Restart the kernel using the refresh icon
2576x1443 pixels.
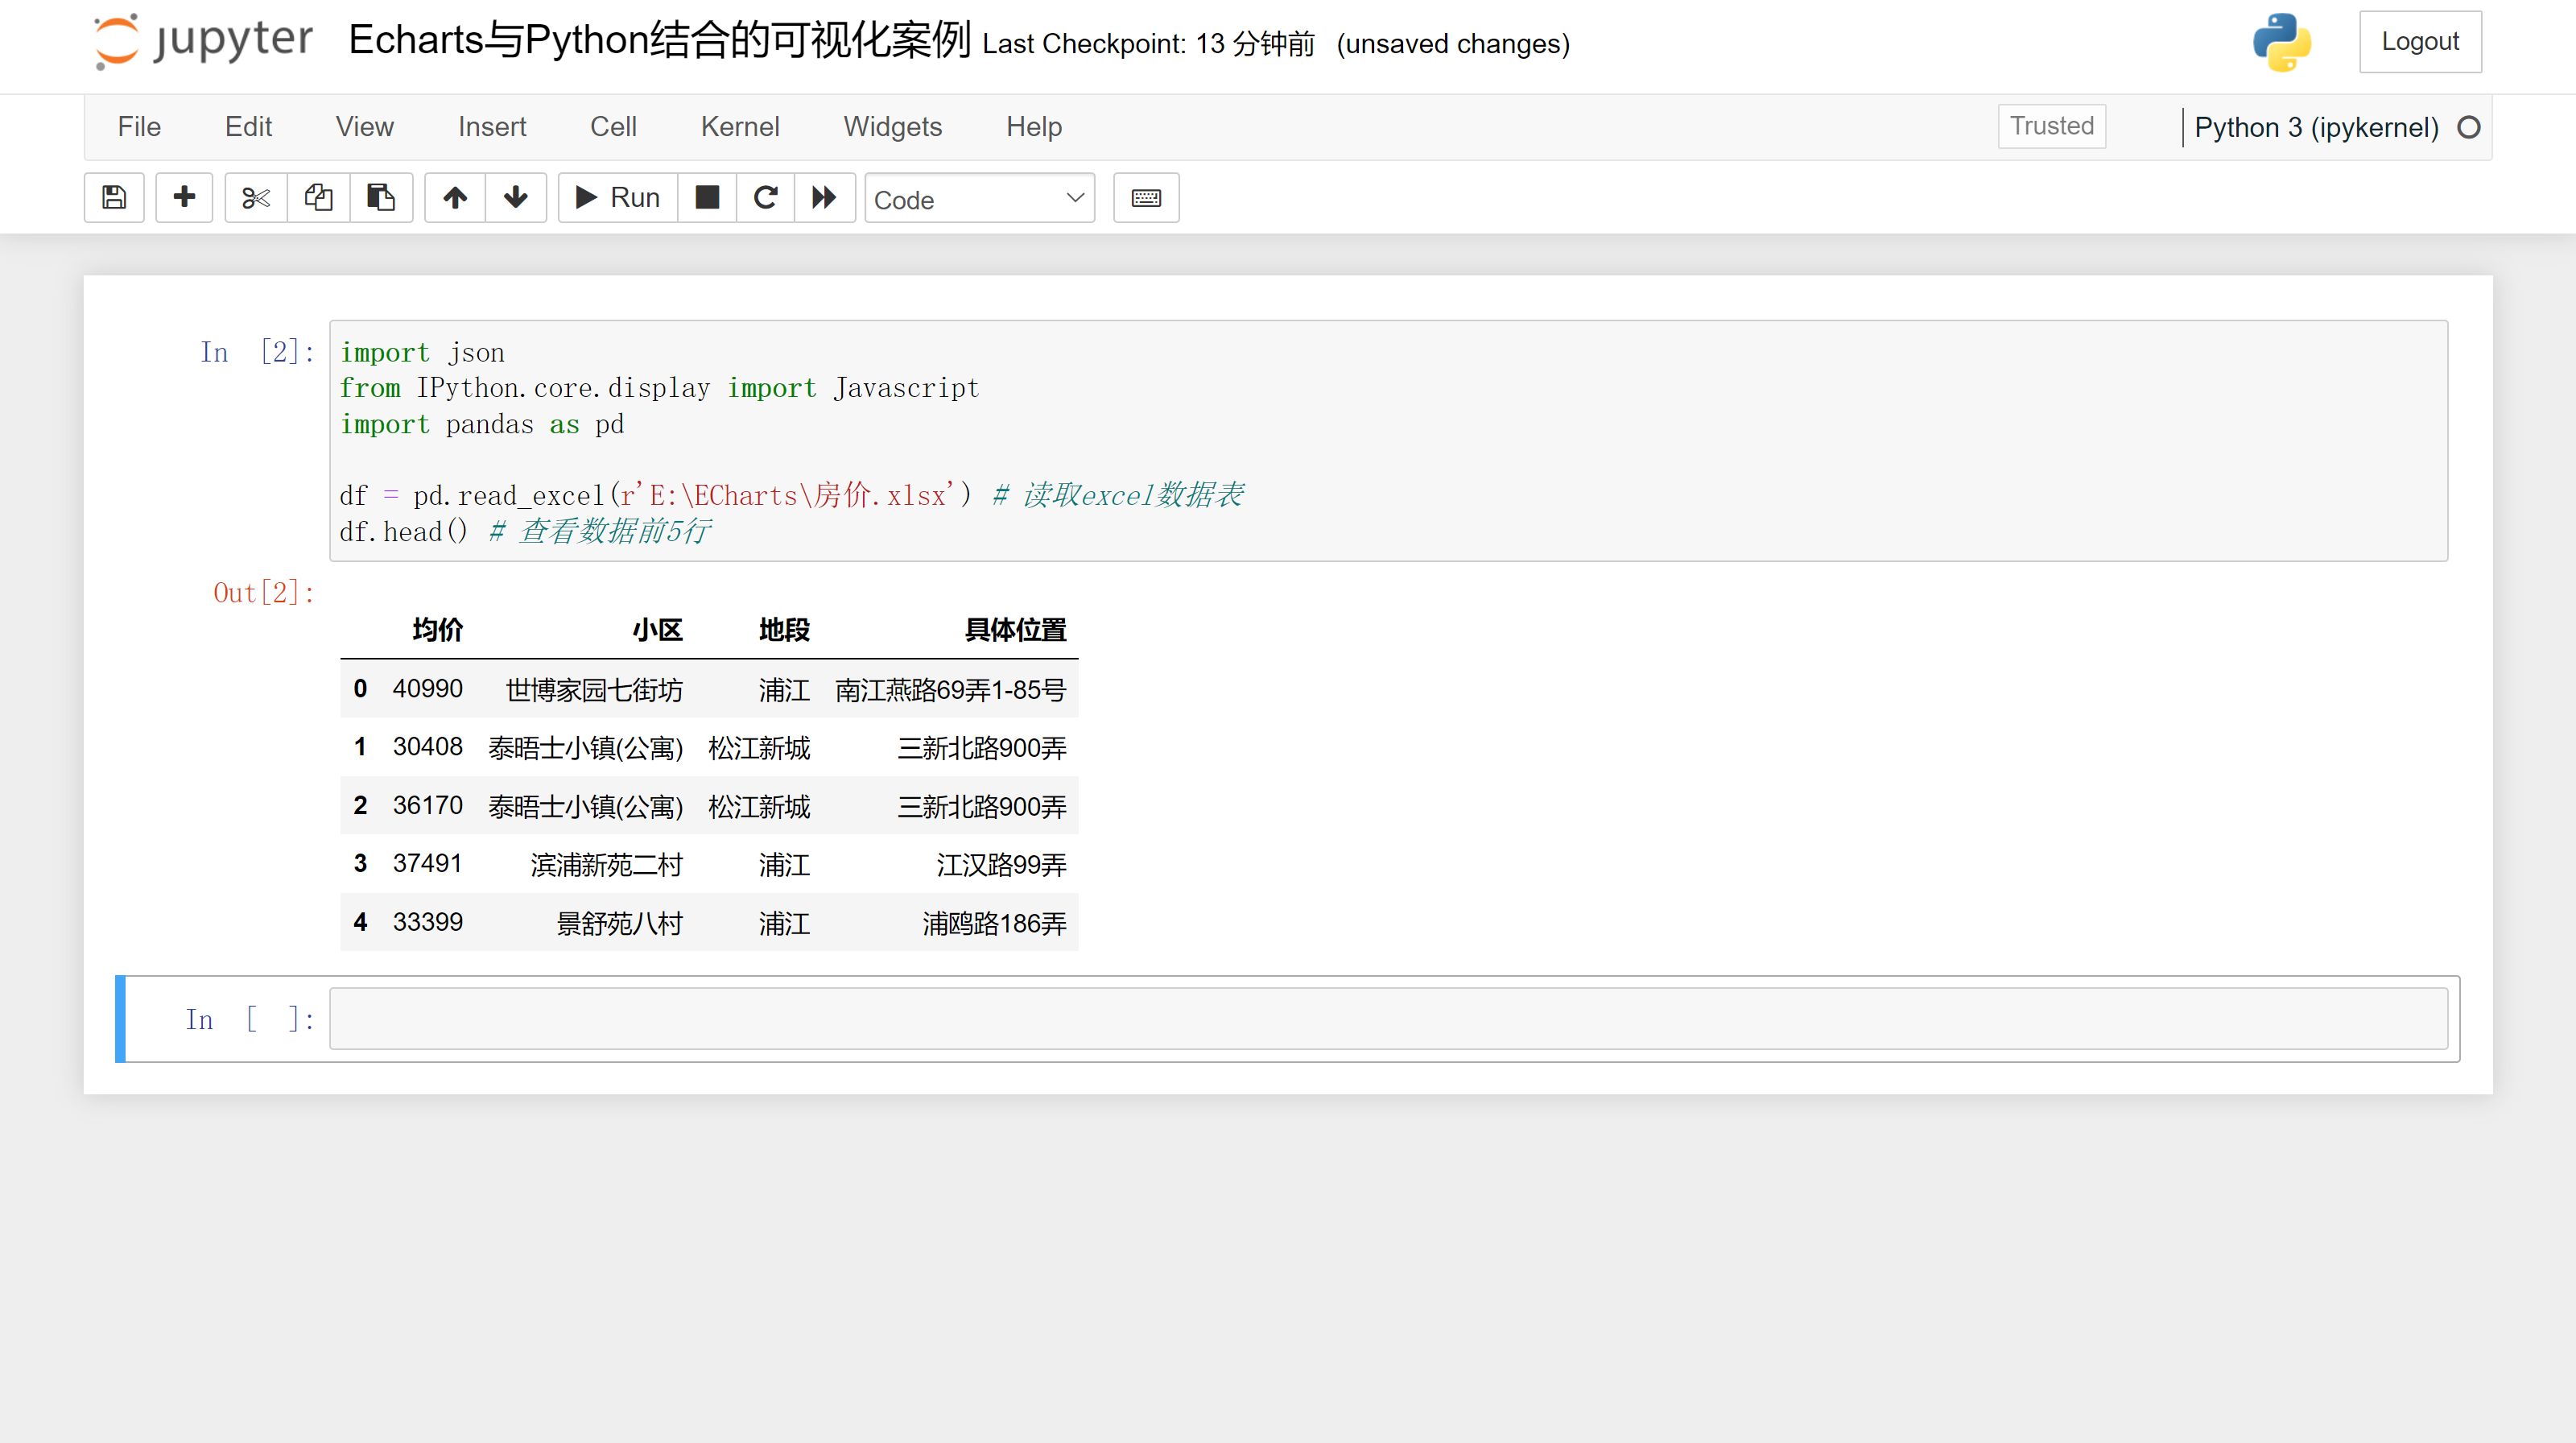766,197
